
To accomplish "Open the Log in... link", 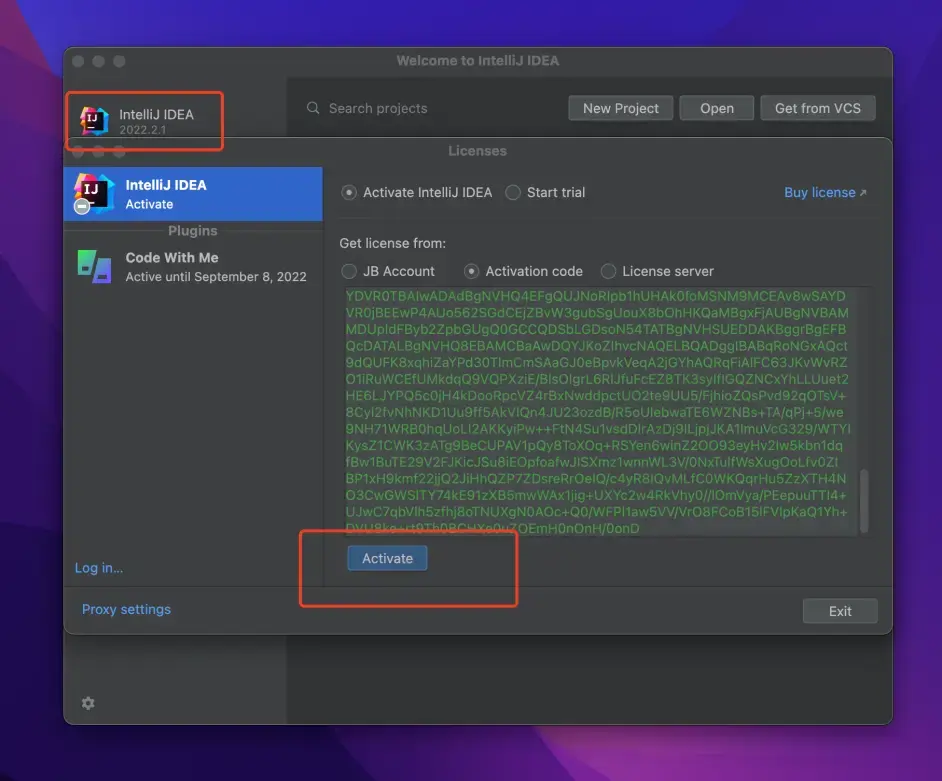I will [x=99, y=568].
